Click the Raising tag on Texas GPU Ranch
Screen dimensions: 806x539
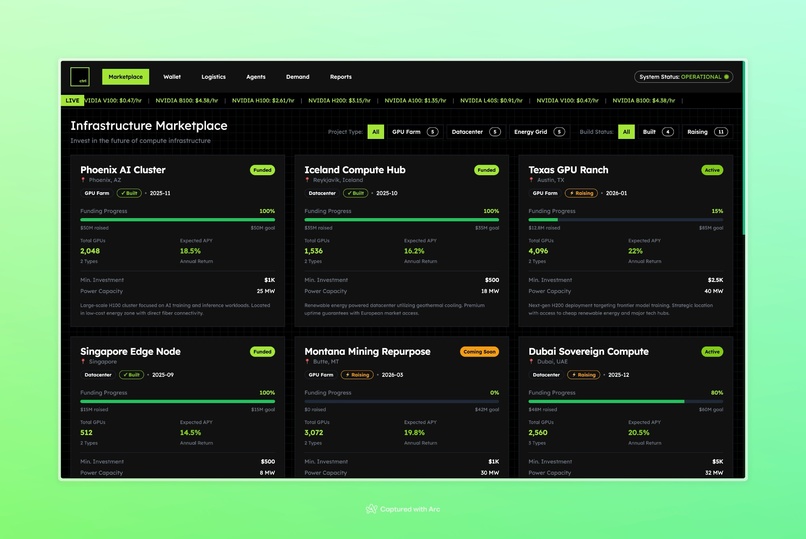click(581, 193)
